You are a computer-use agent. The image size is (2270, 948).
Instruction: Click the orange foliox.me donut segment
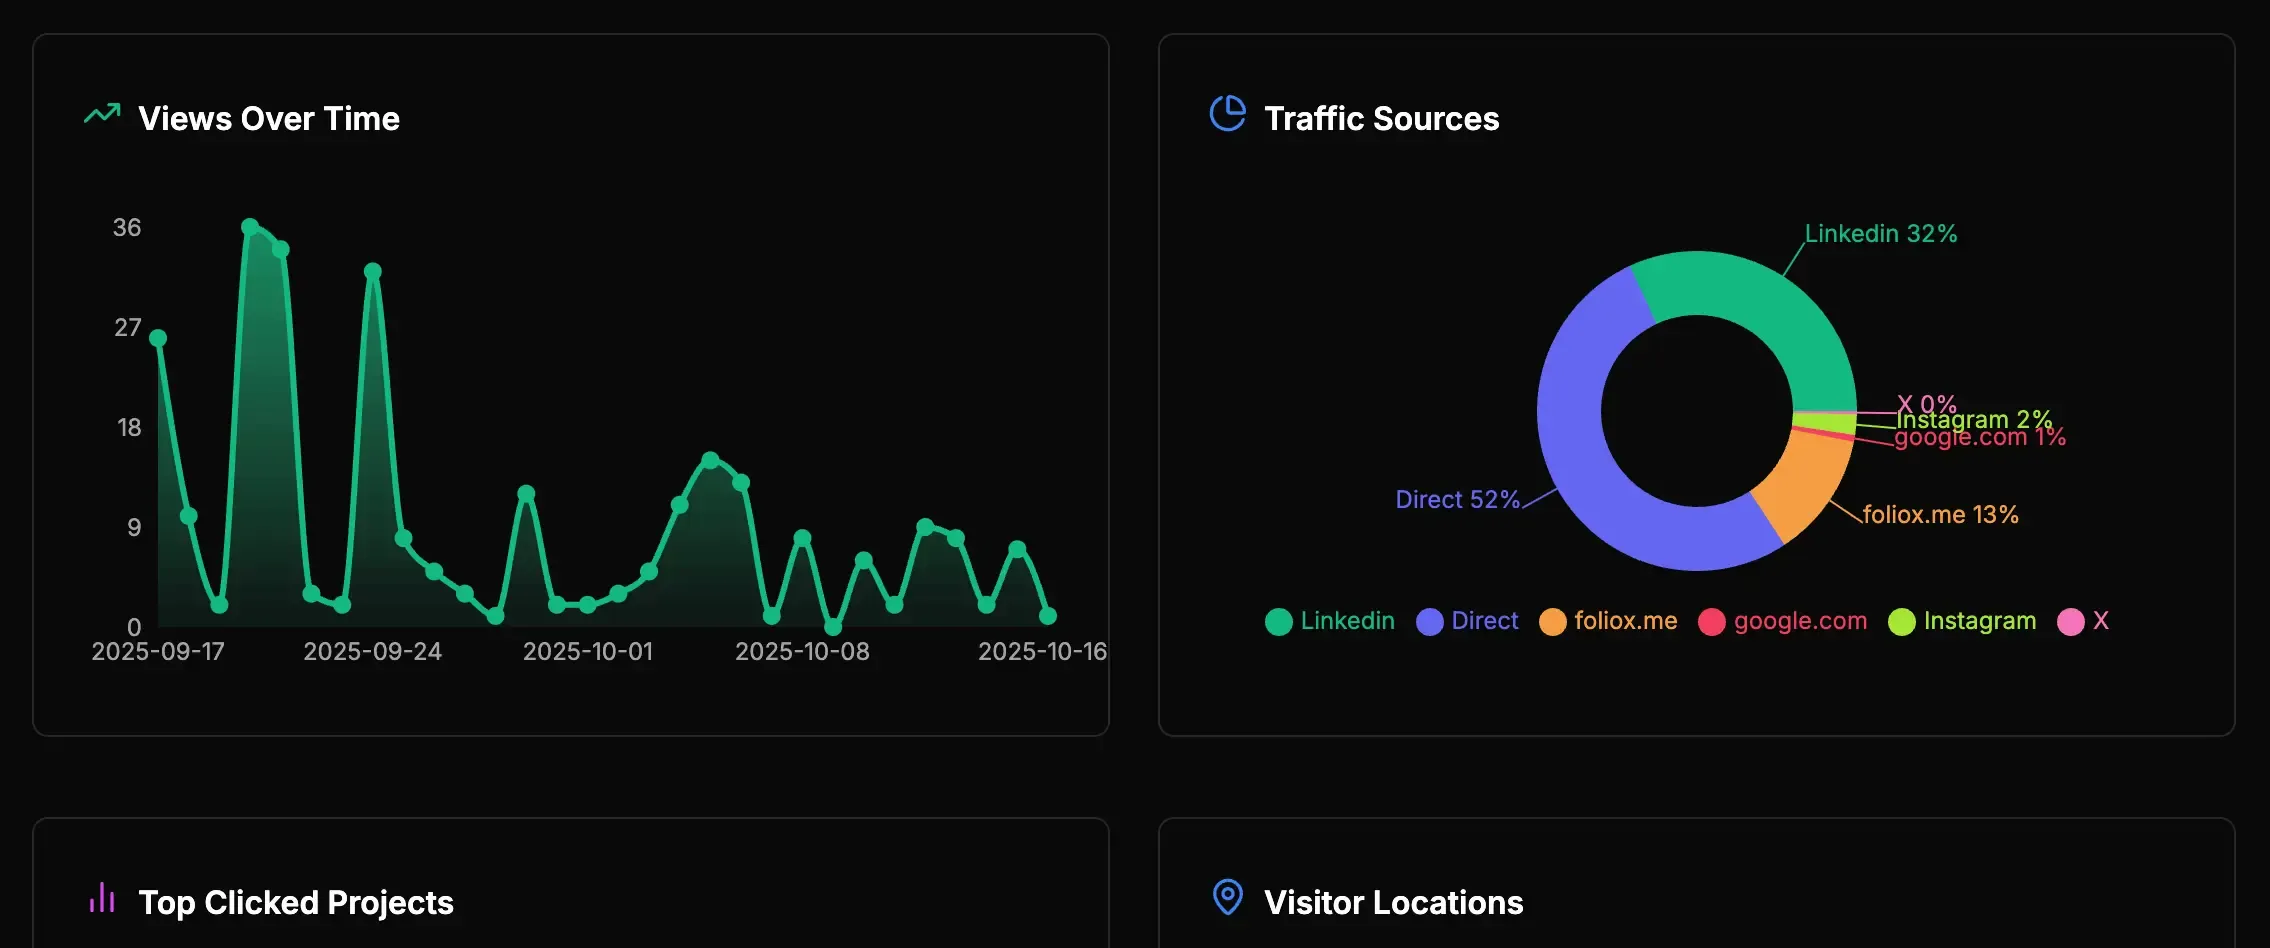pos(1805,485)
